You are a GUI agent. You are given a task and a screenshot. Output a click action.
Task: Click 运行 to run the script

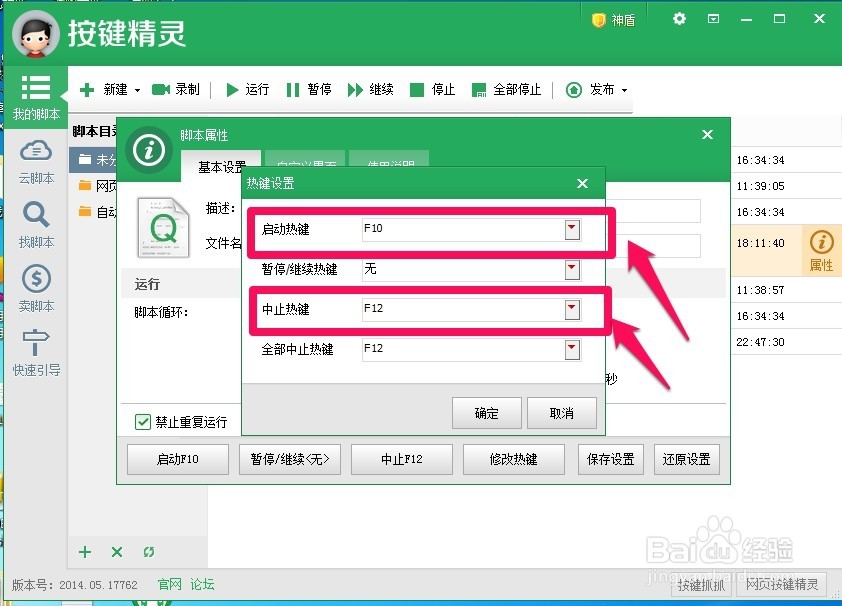[248, 89]
